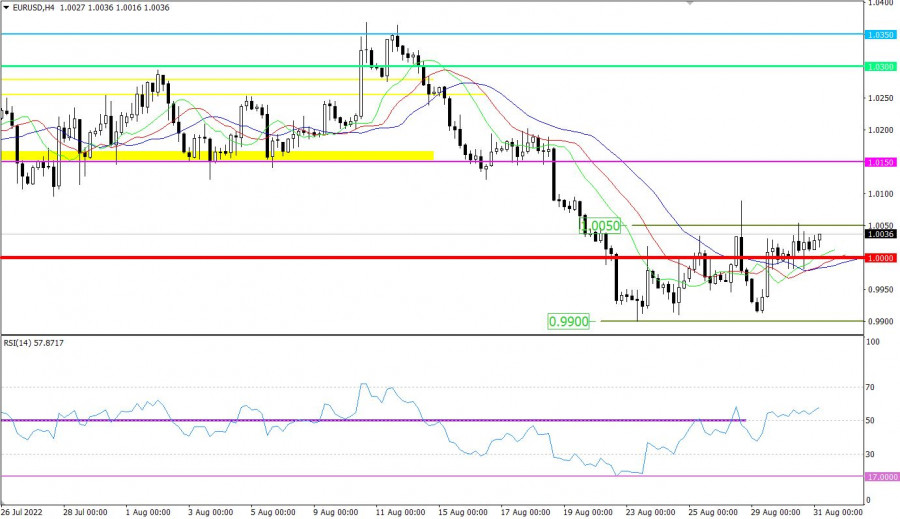Select the green boxed 1.0050 text label
This screenshot has height=519, width=900.
[x=600, y=226]
